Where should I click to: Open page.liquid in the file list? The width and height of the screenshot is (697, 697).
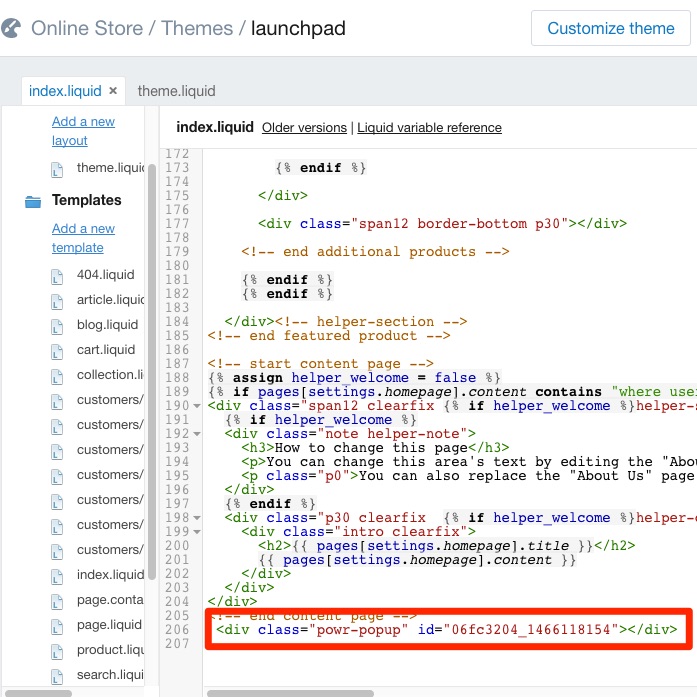pyautogui.click(x=109, y=625)
